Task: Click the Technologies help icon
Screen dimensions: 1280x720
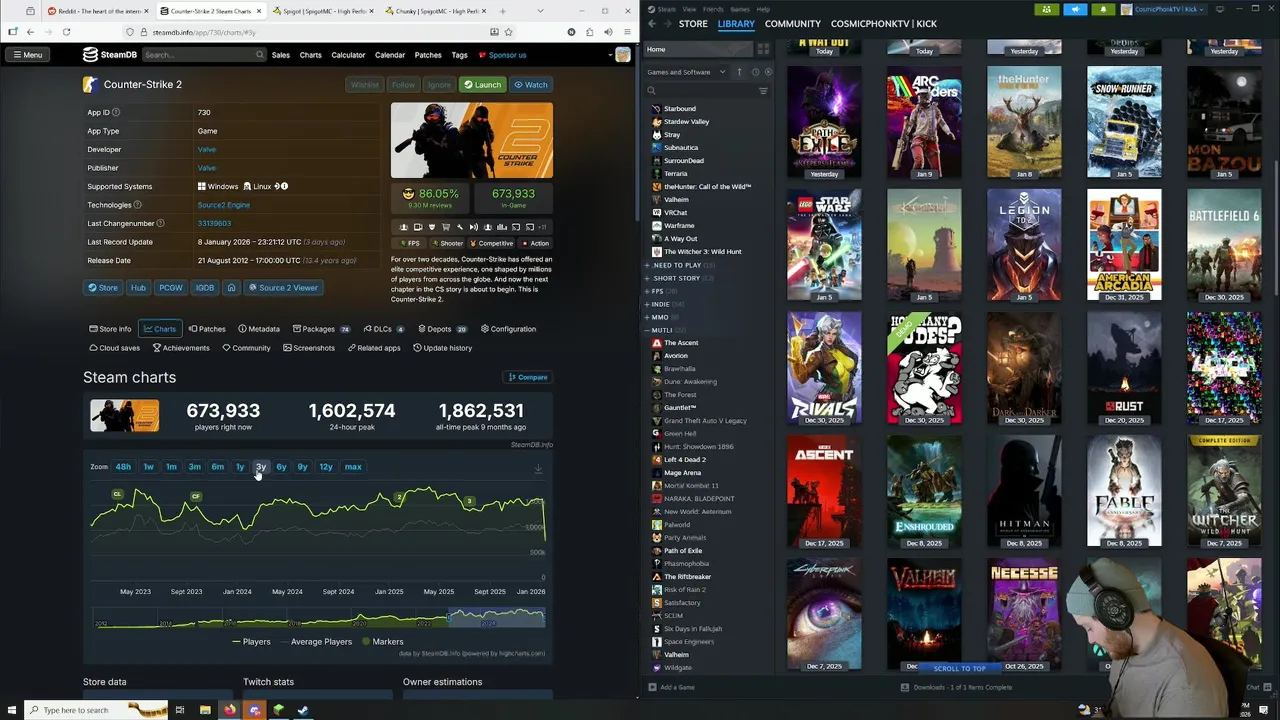Action: pos(137,205)
